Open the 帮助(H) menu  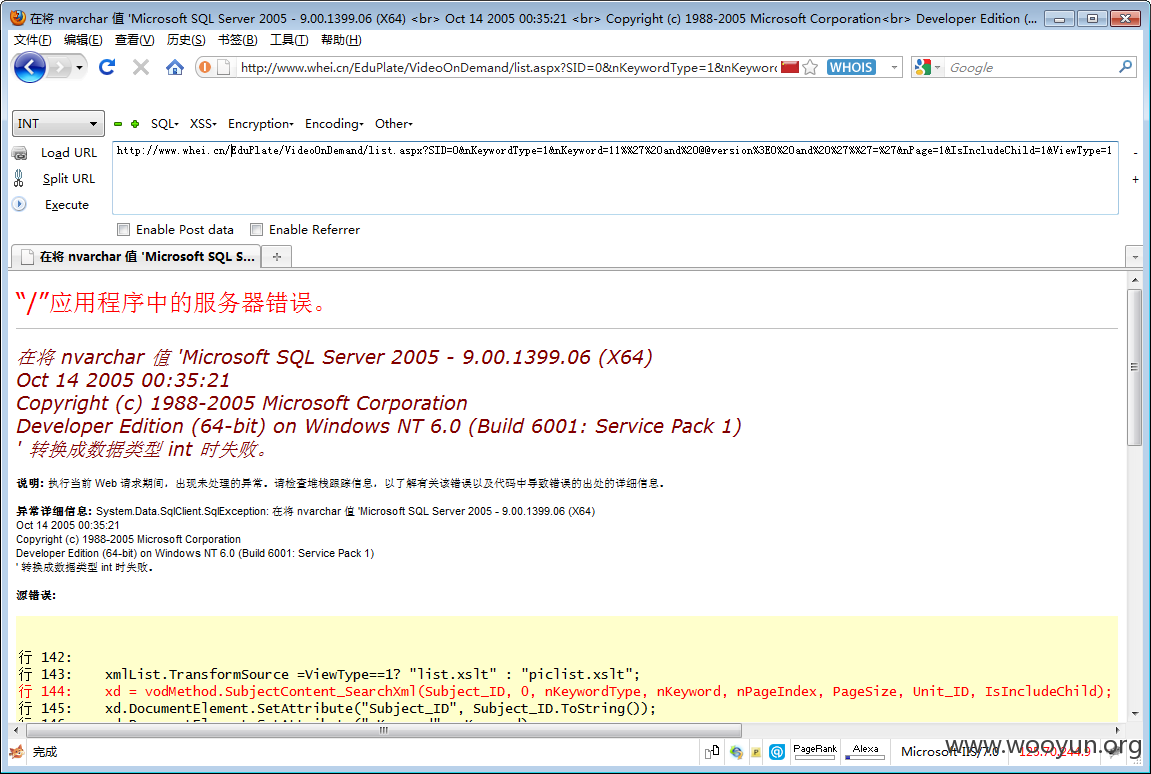(x=341, y=40)
